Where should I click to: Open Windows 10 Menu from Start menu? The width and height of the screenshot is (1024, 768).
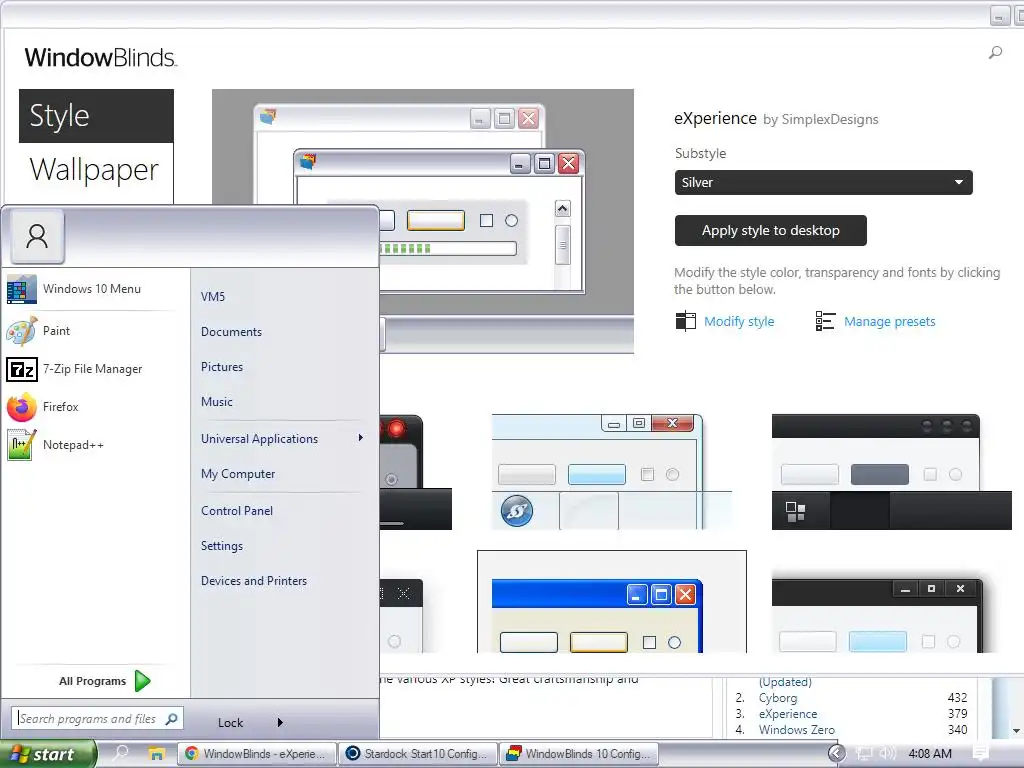point(91,289)
